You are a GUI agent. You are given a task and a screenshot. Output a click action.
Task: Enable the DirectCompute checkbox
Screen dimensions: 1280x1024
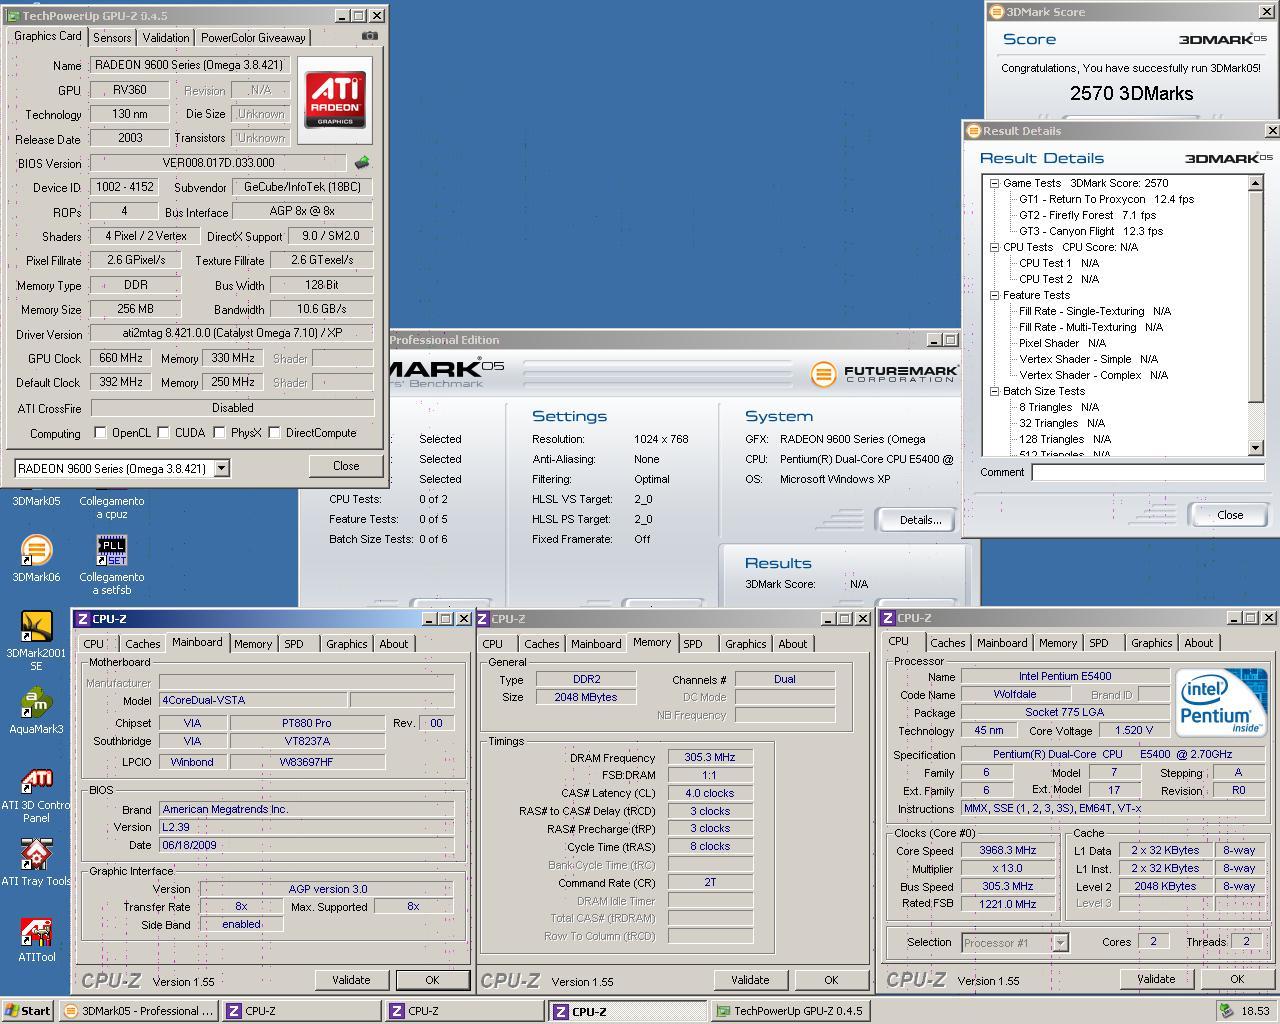pyautogui.click(x=274, y=433)
